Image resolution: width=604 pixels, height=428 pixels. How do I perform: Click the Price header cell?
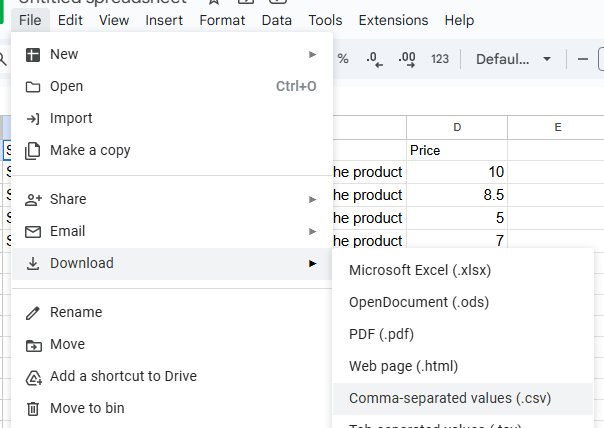457,150
